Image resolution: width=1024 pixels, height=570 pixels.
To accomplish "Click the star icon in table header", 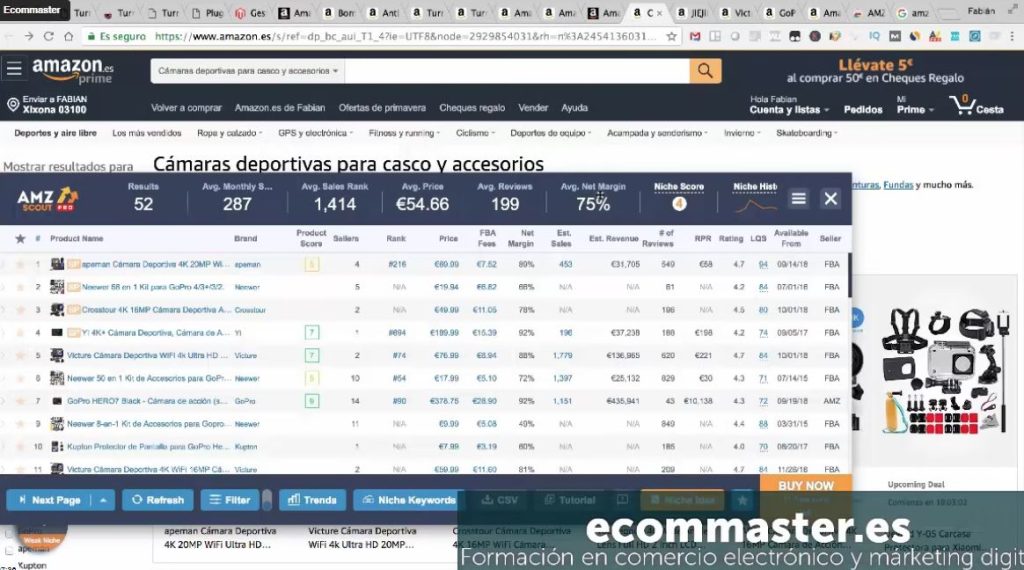I will point(20,239).
